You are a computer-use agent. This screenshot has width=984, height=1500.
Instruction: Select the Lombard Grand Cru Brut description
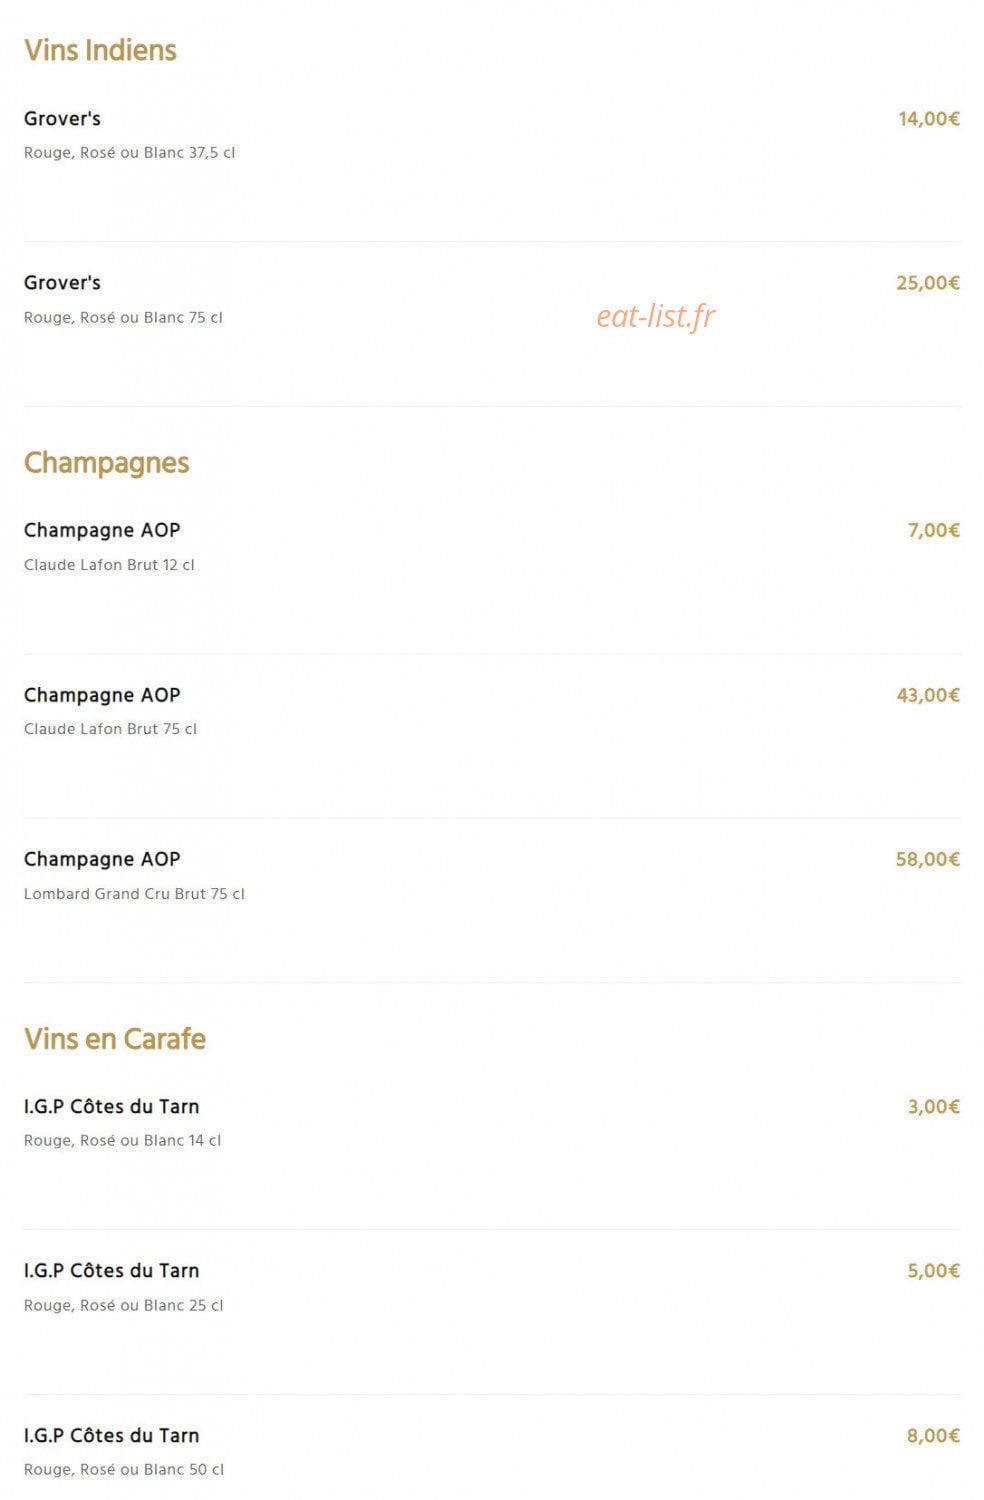coord(134,894)
